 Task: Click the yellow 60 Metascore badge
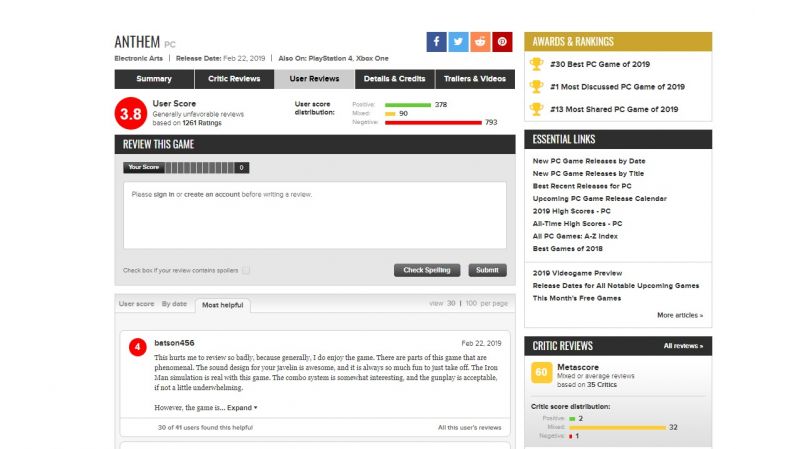pyautogui.click(x=541, y=372)
